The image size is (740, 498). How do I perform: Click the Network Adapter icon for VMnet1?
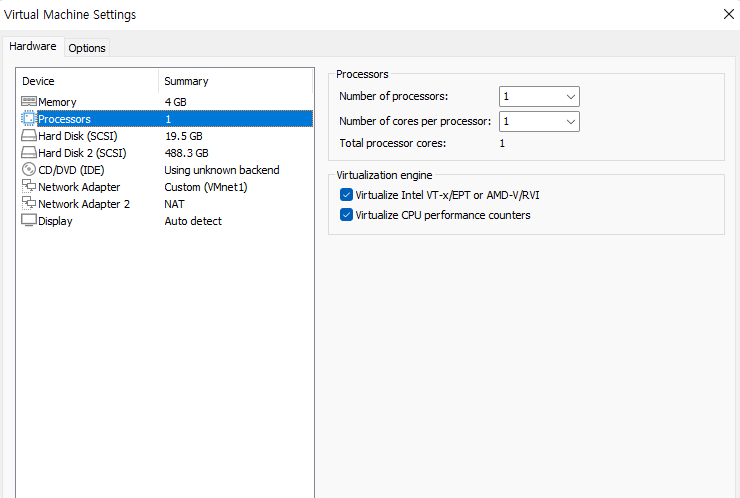coord(29,186)
